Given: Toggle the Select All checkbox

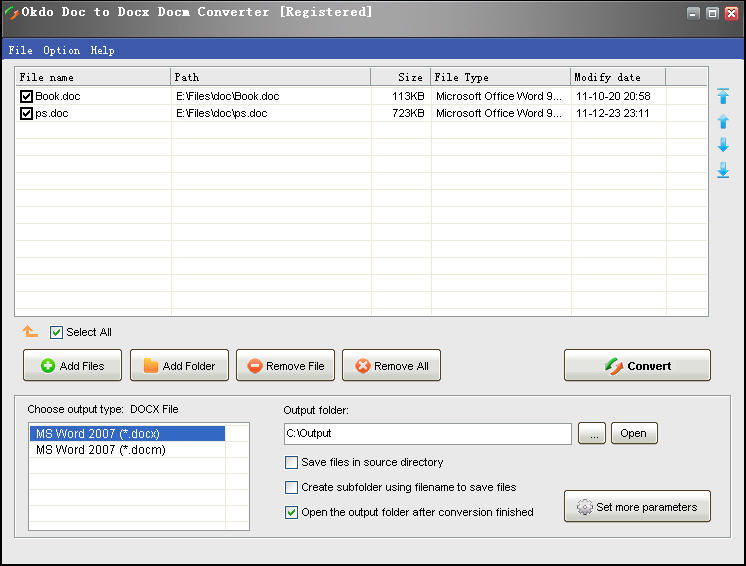Looking at the screenshot, I should coord(56,332).
